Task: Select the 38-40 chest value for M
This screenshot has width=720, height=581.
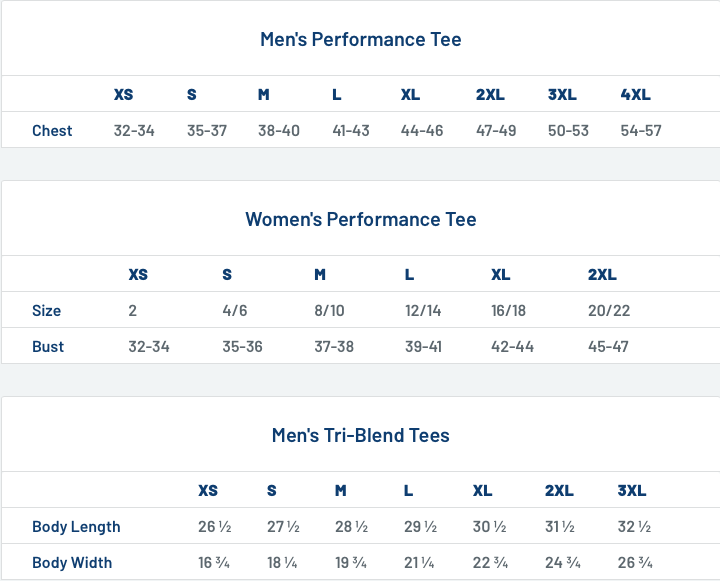Action: click(279, 131)
